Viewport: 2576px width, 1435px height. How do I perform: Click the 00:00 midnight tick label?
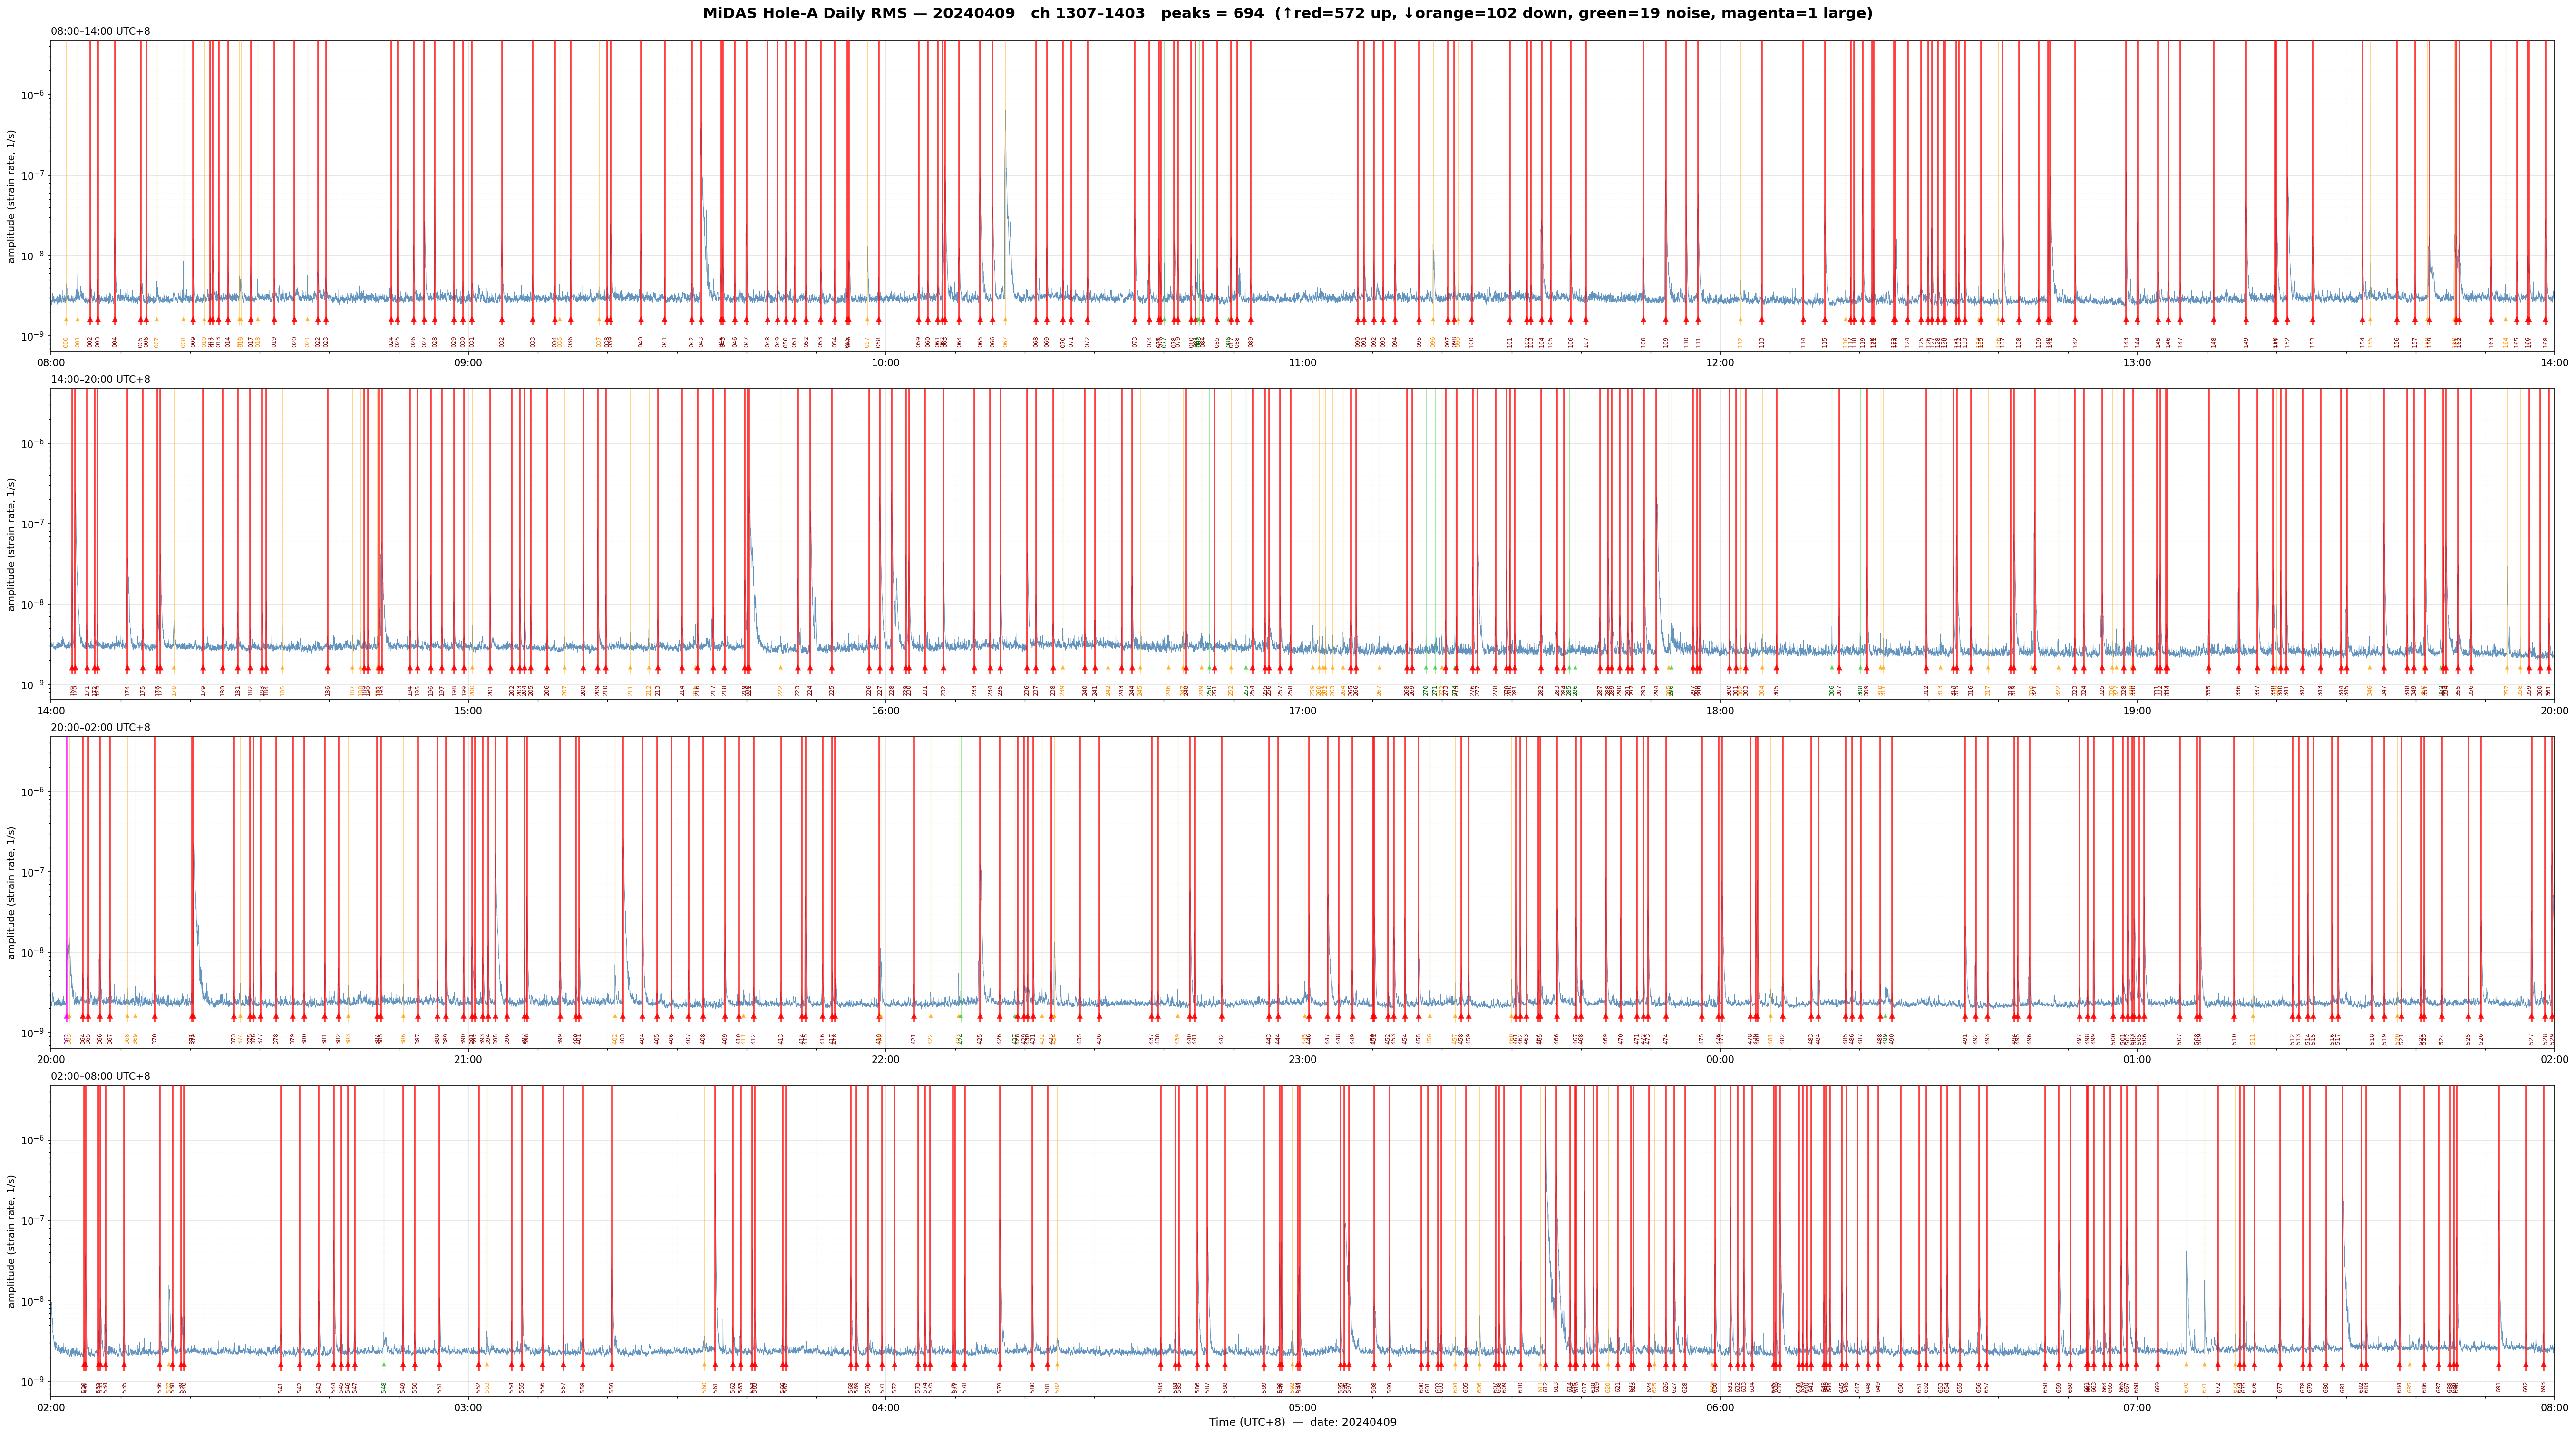pos(1720,1059)
